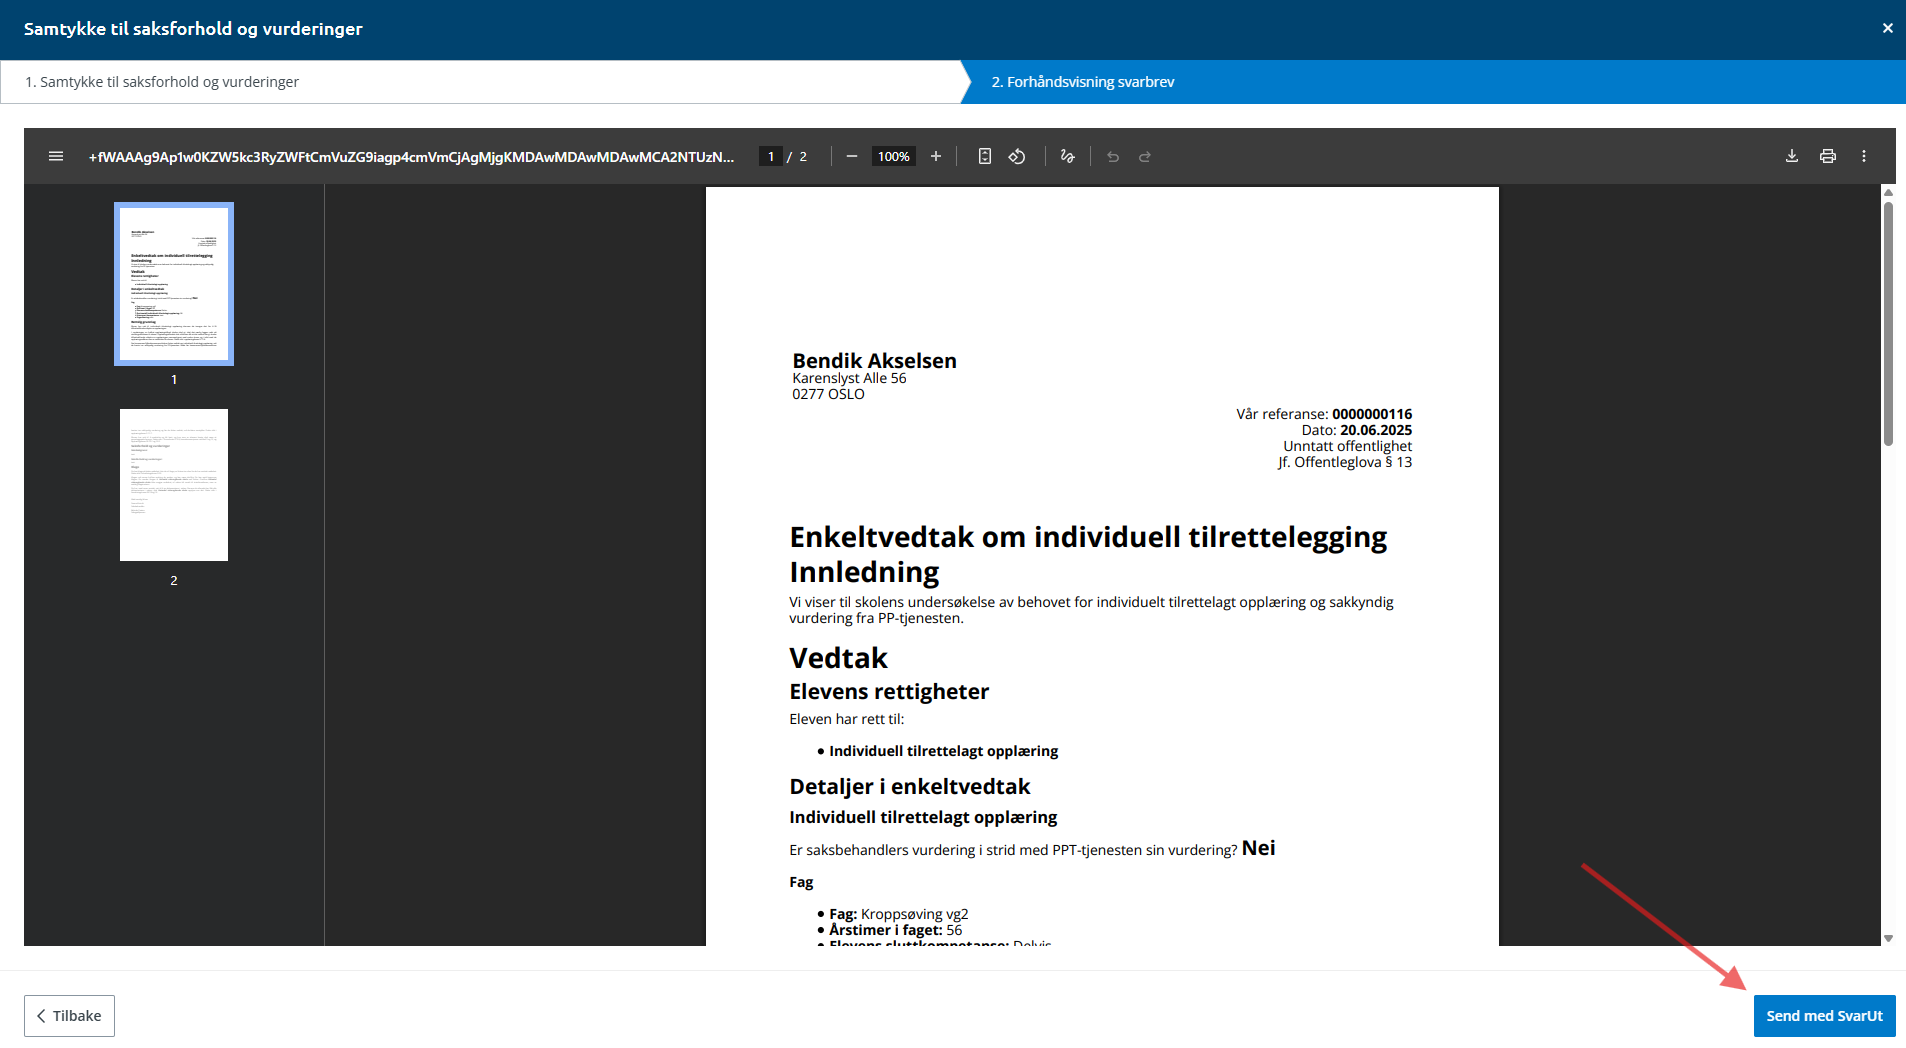Click the bold Nei answer text
The width and height of the screenshot is (1906, 1048).
[1258, 848]
